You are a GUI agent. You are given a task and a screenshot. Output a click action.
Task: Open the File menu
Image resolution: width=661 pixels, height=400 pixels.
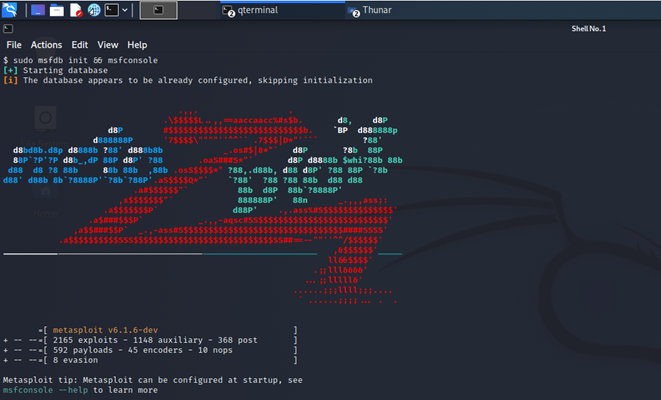coord(14,45)
